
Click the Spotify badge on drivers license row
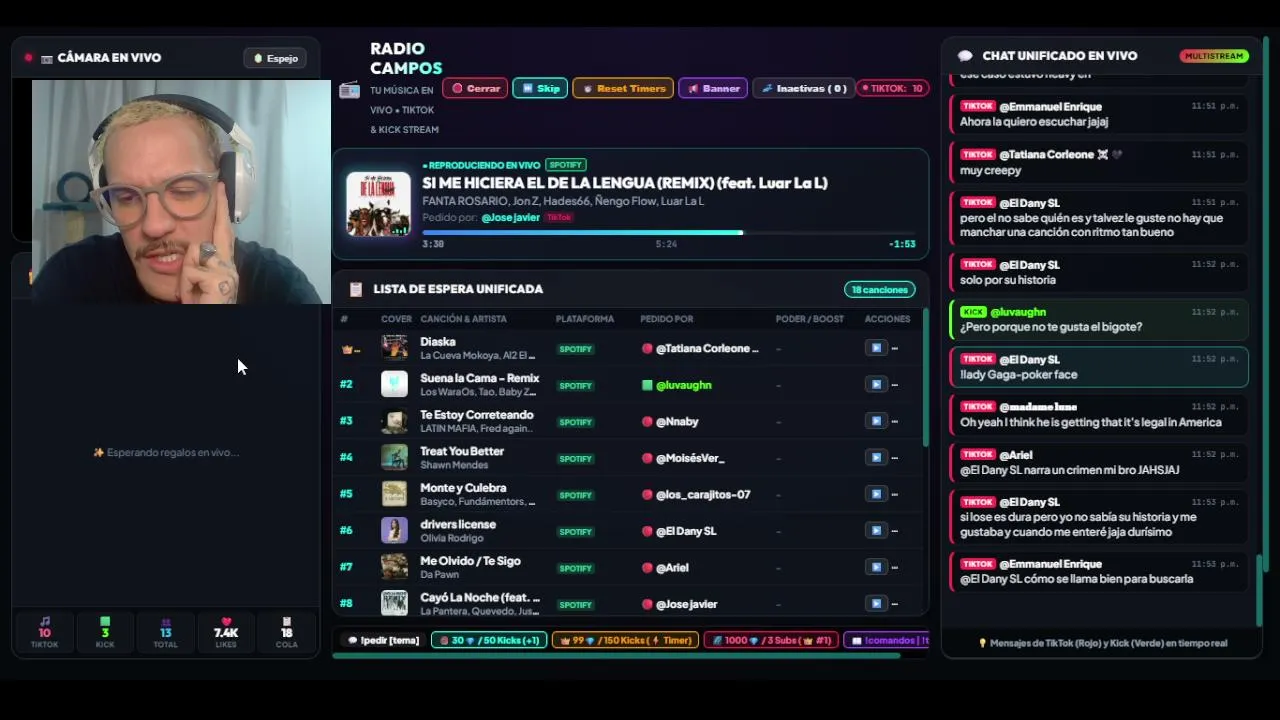(576, 531)
